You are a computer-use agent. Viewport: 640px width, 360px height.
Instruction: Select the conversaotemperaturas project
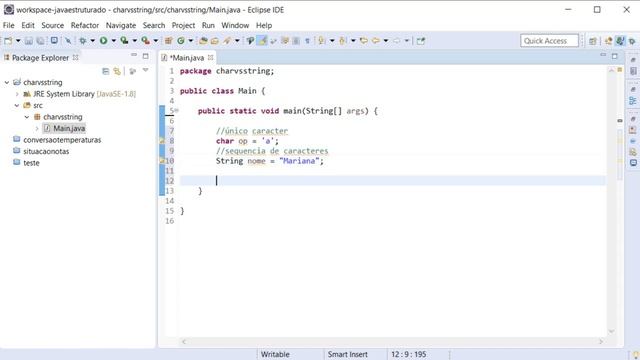point(62,140)
